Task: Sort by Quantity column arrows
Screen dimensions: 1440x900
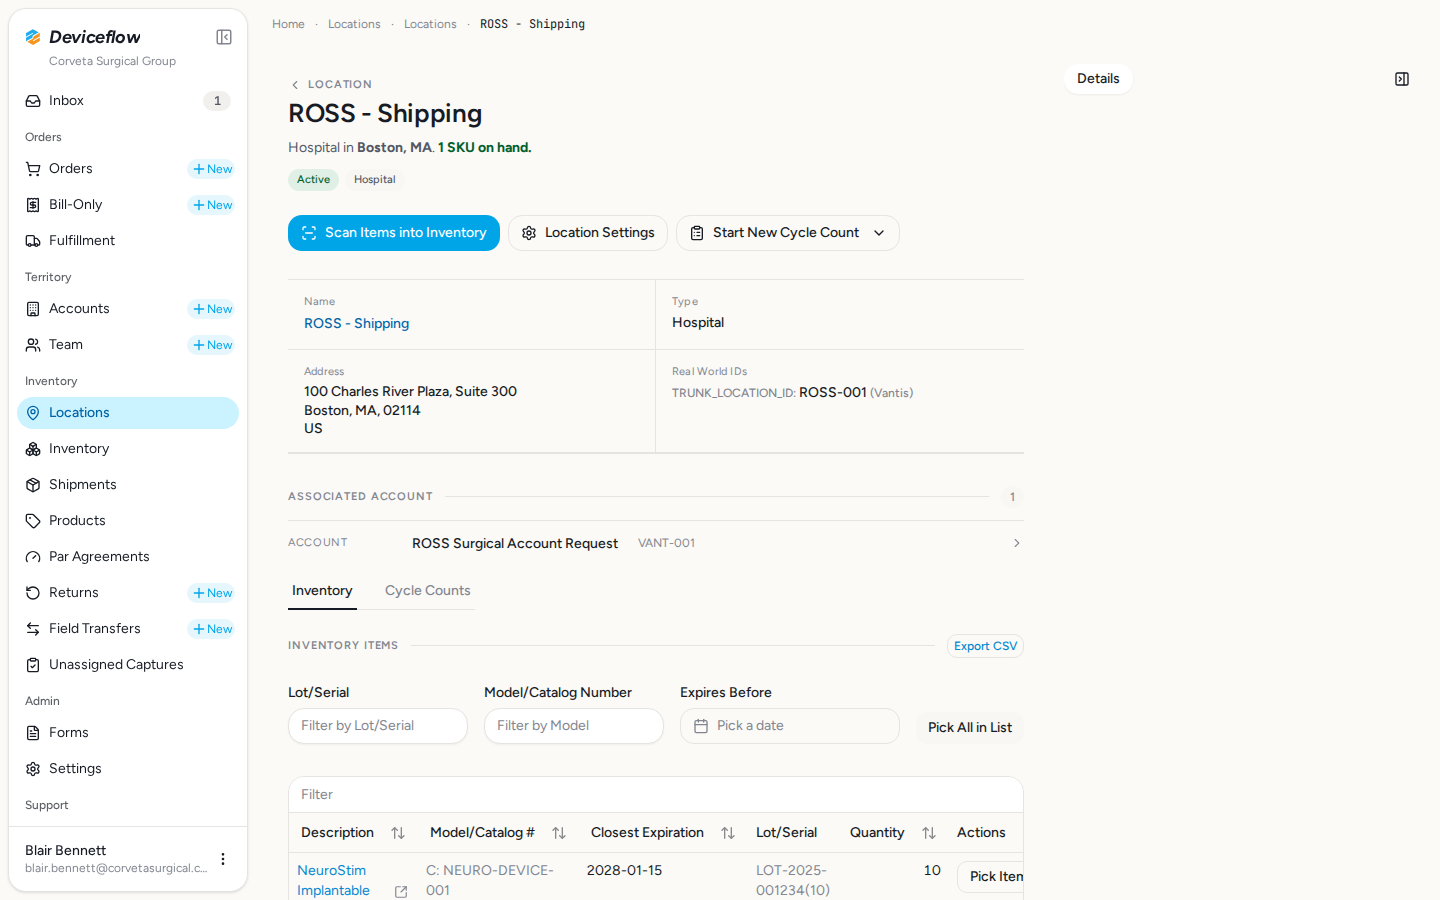Action: [929, 833]
